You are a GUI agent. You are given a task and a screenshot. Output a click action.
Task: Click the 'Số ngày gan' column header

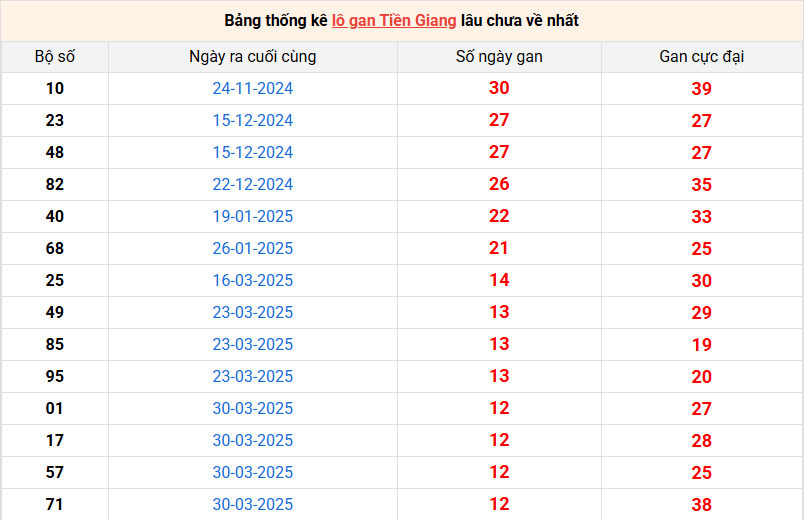[499, 56]
